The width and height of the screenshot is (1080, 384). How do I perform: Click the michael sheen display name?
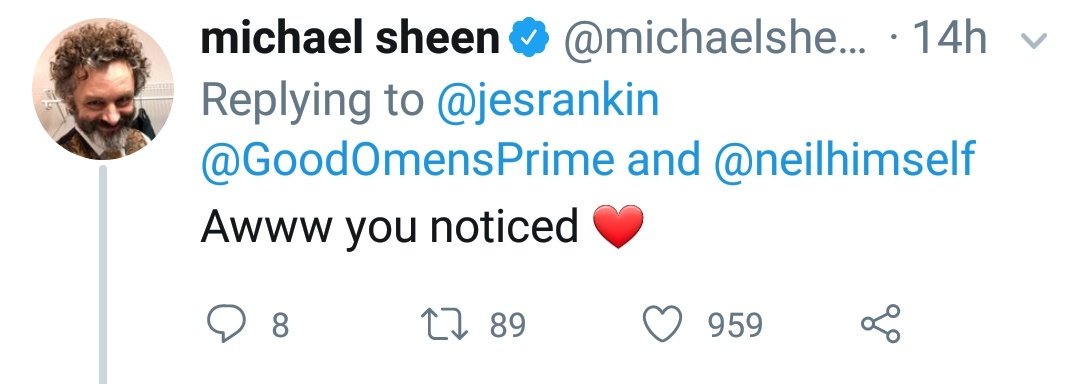[350, 40]
